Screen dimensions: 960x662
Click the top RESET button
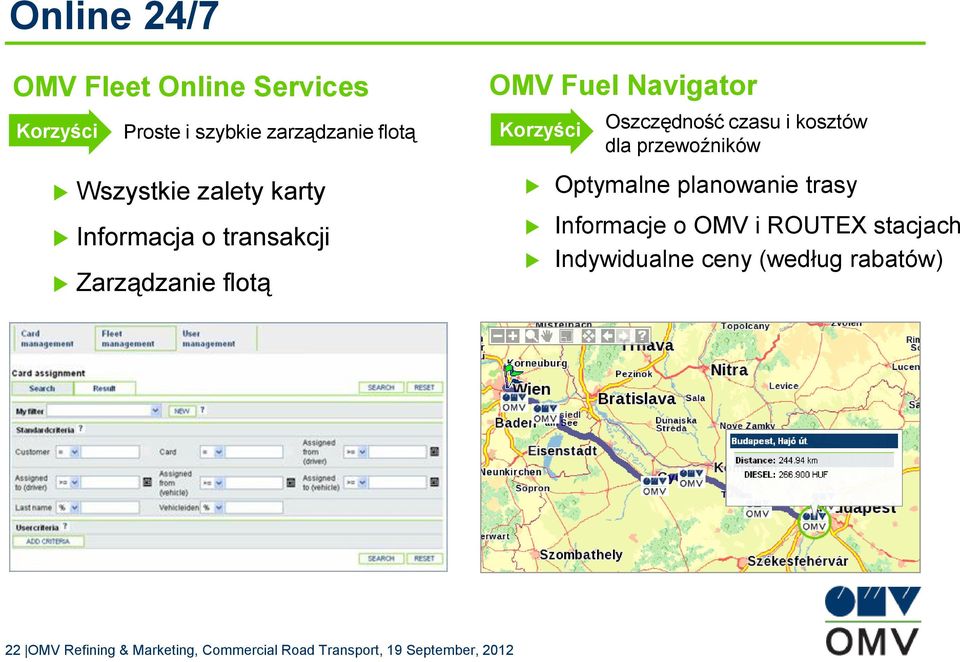424,387
